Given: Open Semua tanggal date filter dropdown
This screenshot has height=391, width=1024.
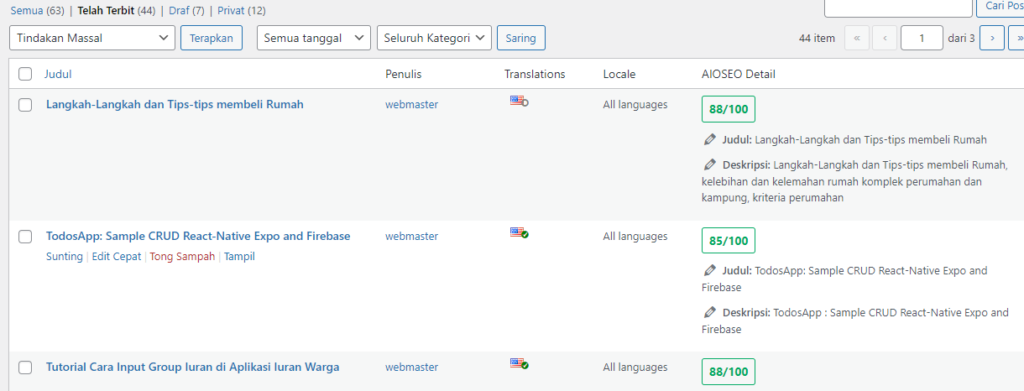Looking at the screenshot, I should click(314, 38).
